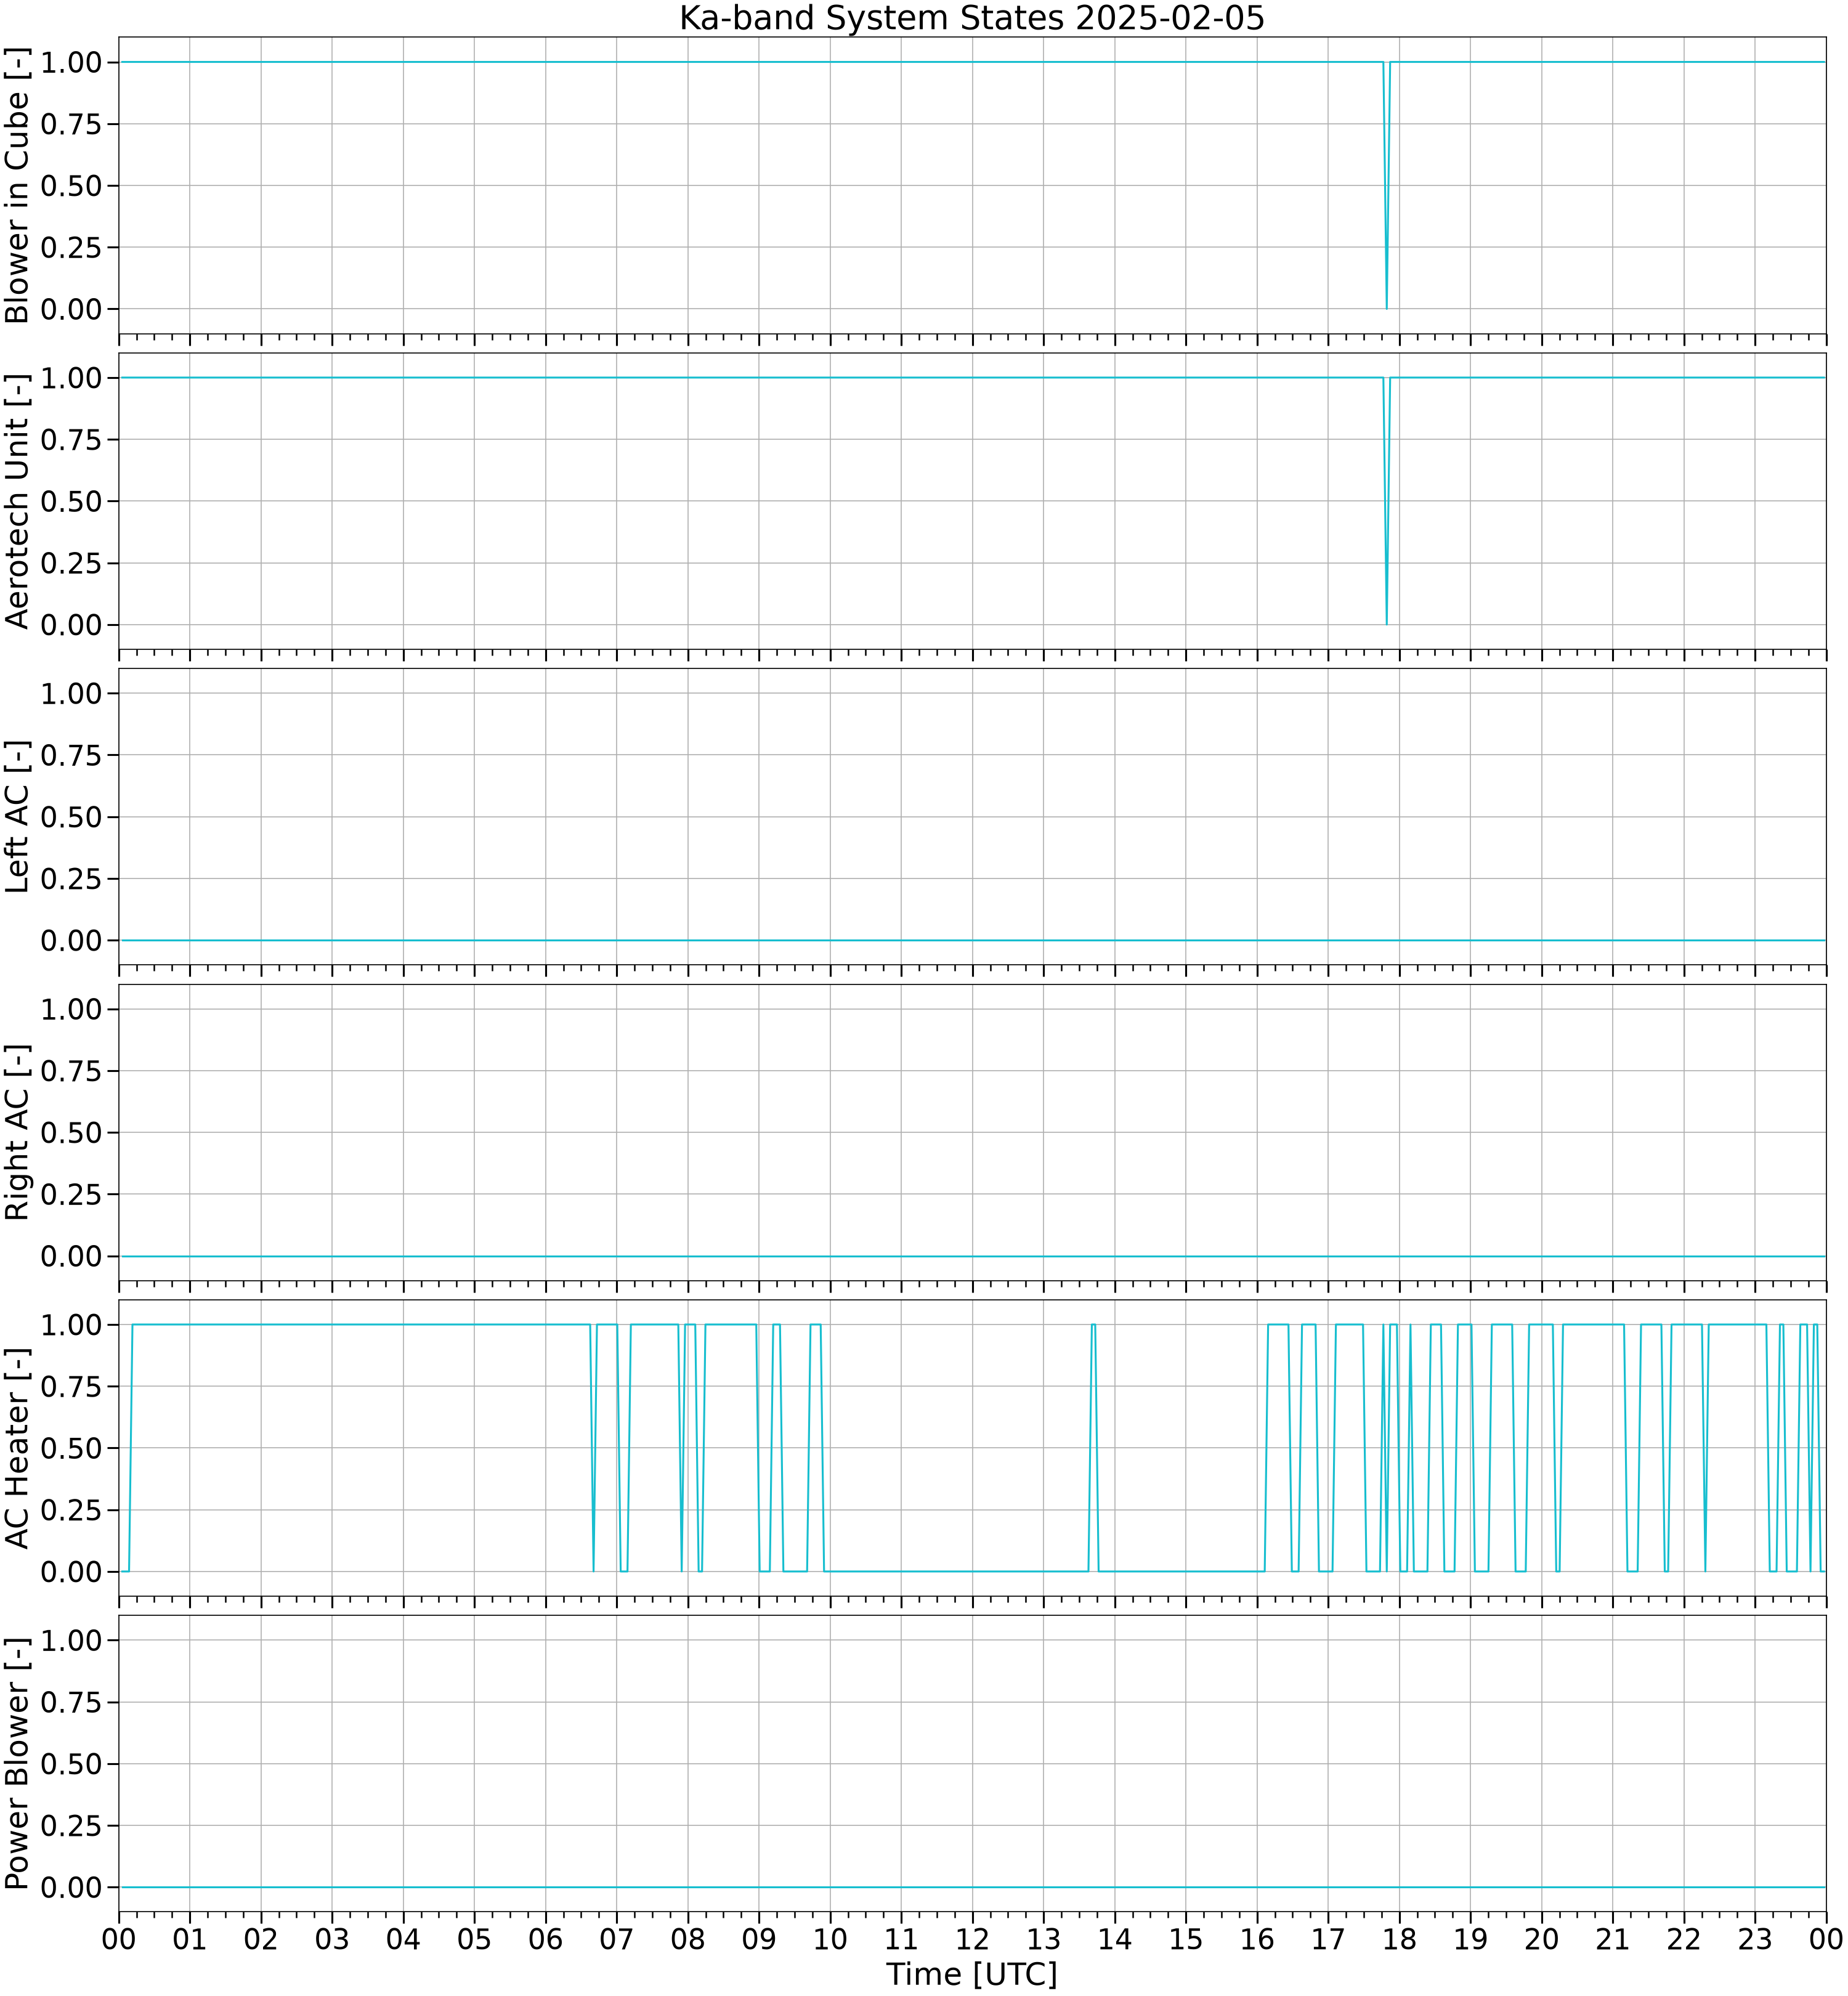Click the Blower in Cube y-axis label

click(x=17, y=185)
